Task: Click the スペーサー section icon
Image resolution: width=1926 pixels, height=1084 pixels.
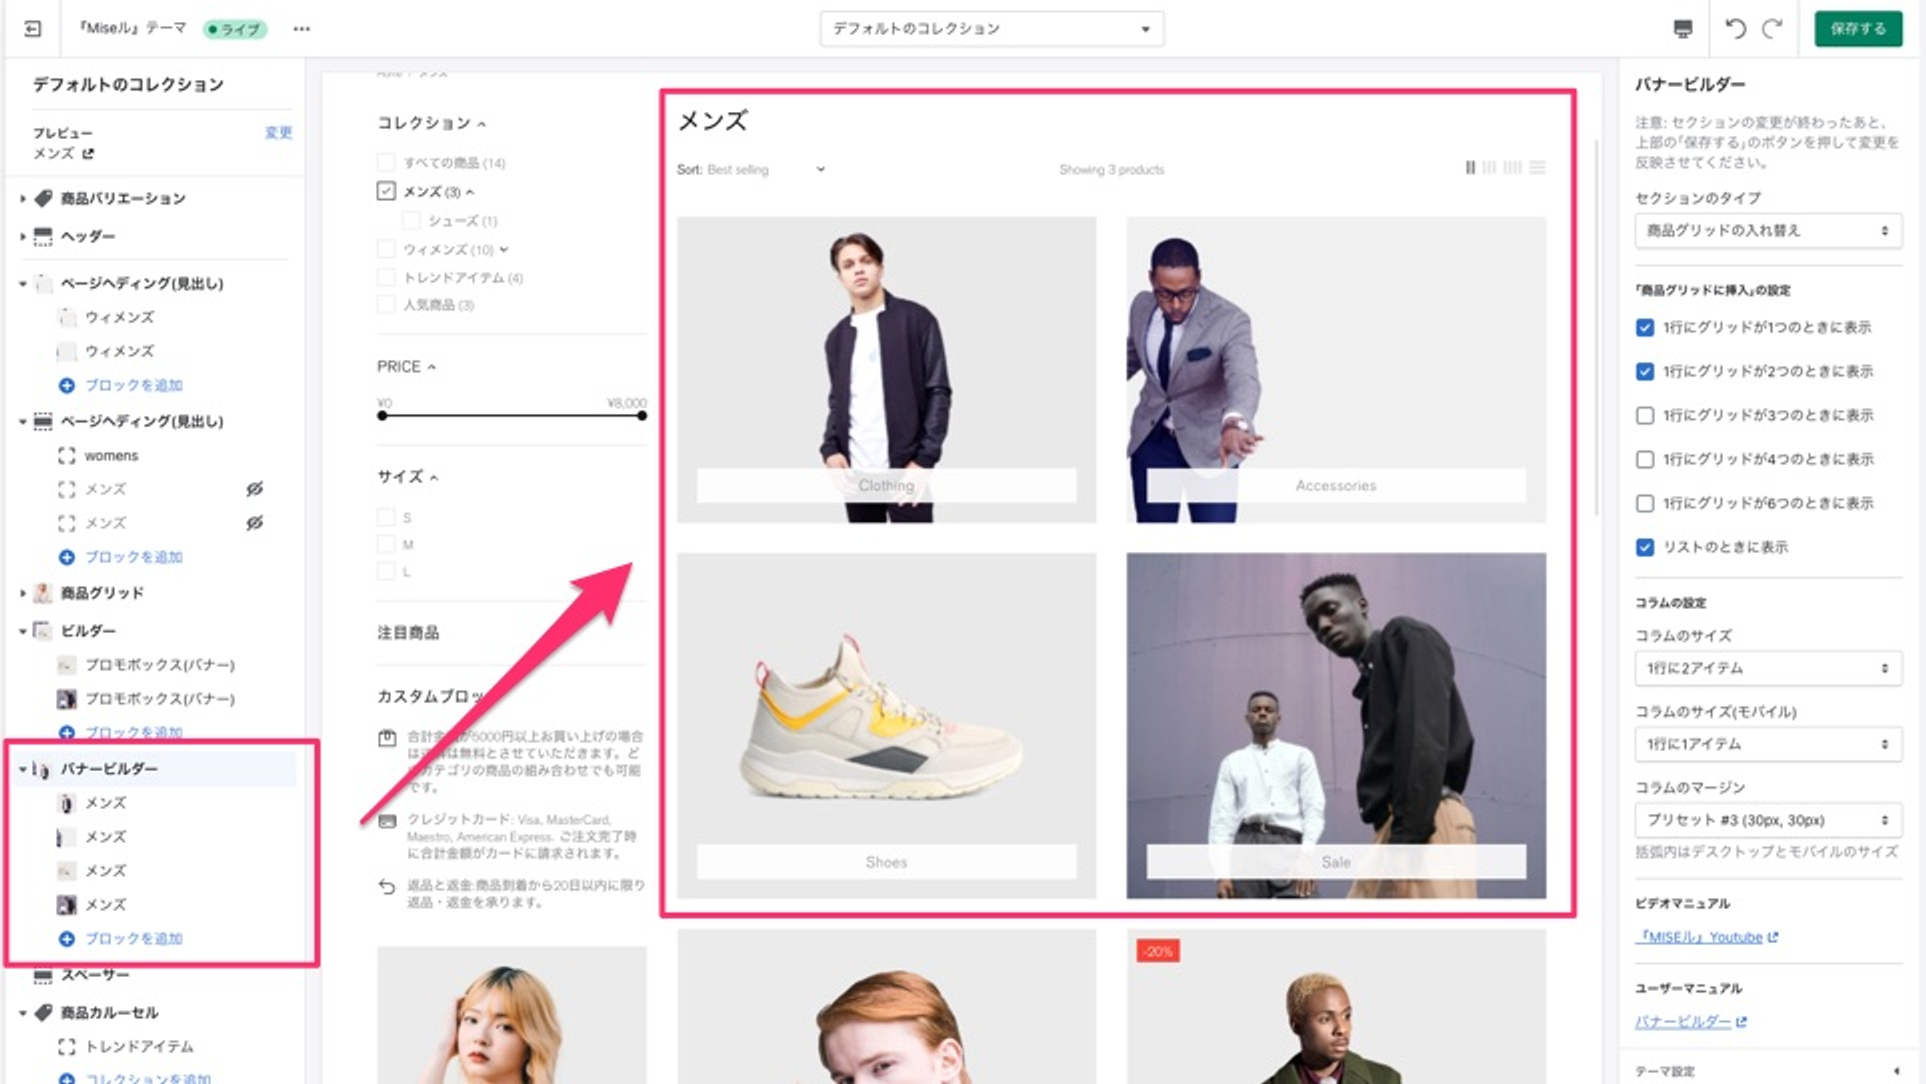Action: pyautogui.click(x=43, y=975)
